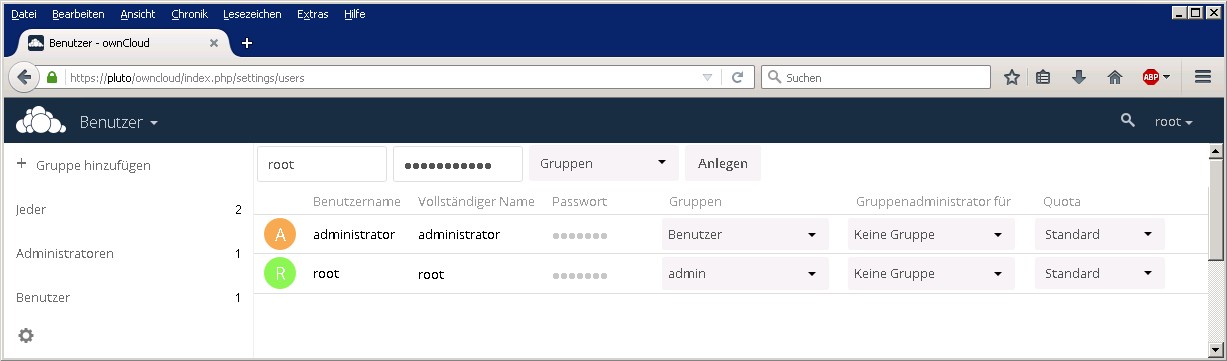Image resolution: width=1227 pixels, height=361 pixels.
Task: Click the administrator username cell
Action: coord(354,235)
